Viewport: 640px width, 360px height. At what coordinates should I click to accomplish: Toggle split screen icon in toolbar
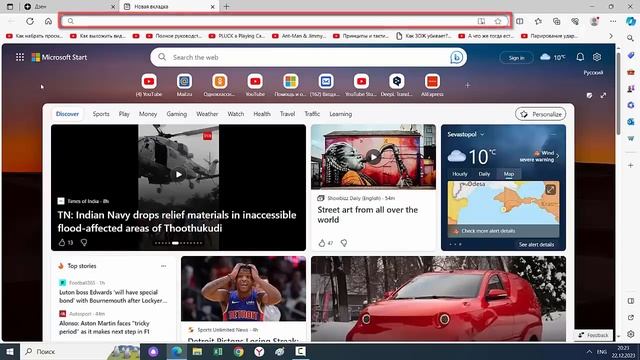tap(520, 21)
